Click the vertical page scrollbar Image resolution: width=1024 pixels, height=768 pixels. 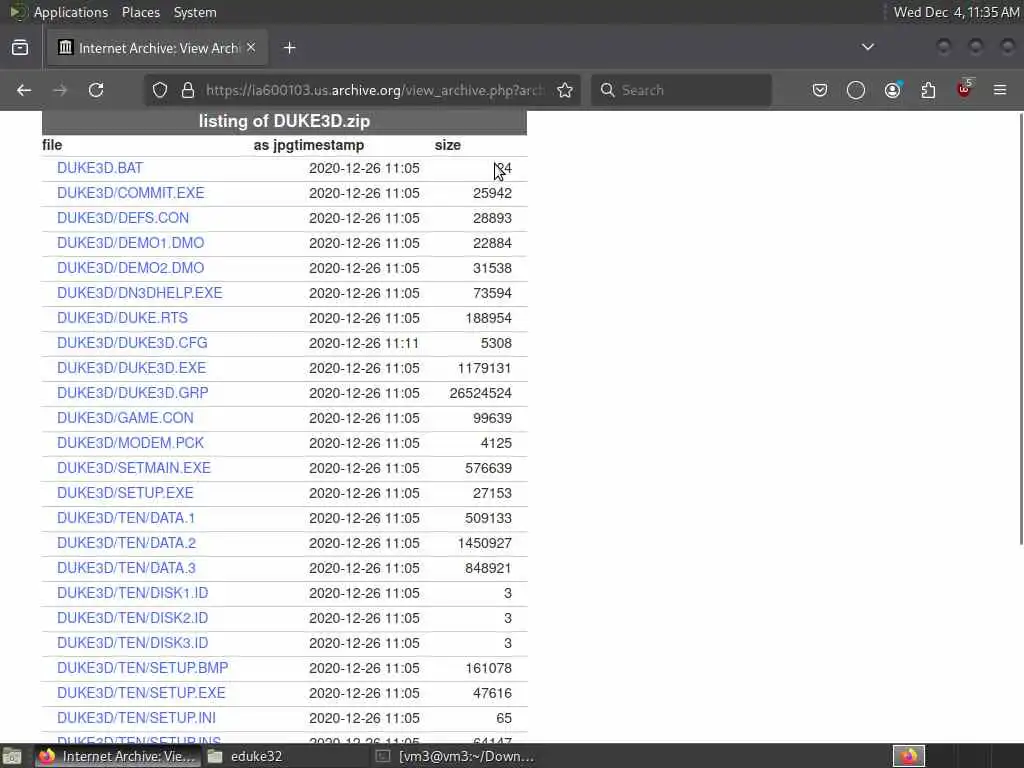point(1020,328)
